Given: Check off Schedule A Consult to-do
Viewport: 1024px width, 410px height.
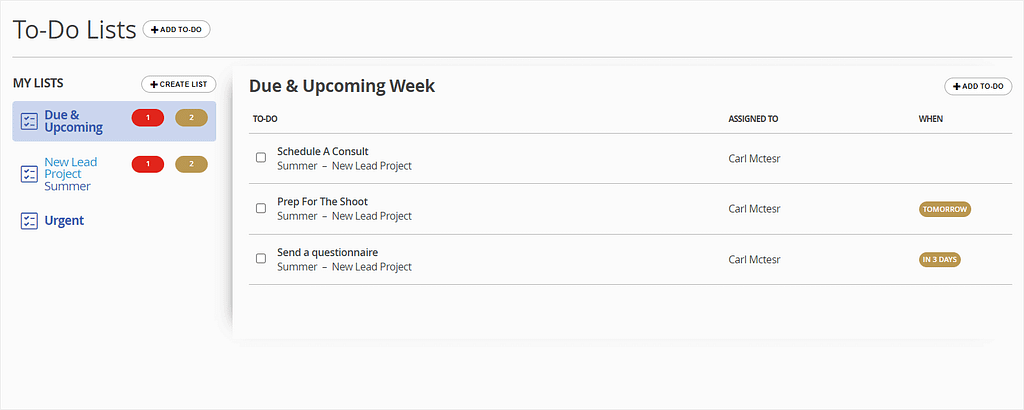Looking at the screenshot, I should [x=261, y=158].
